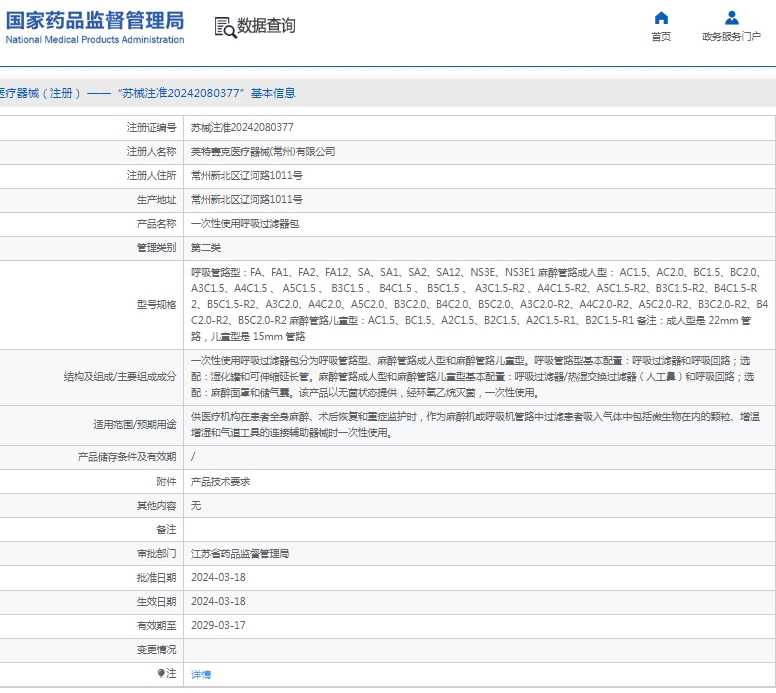The width and height of the screenshot is (776, 693).
Task: Click the 数据查询 search document icon
Action: [225, 27]
